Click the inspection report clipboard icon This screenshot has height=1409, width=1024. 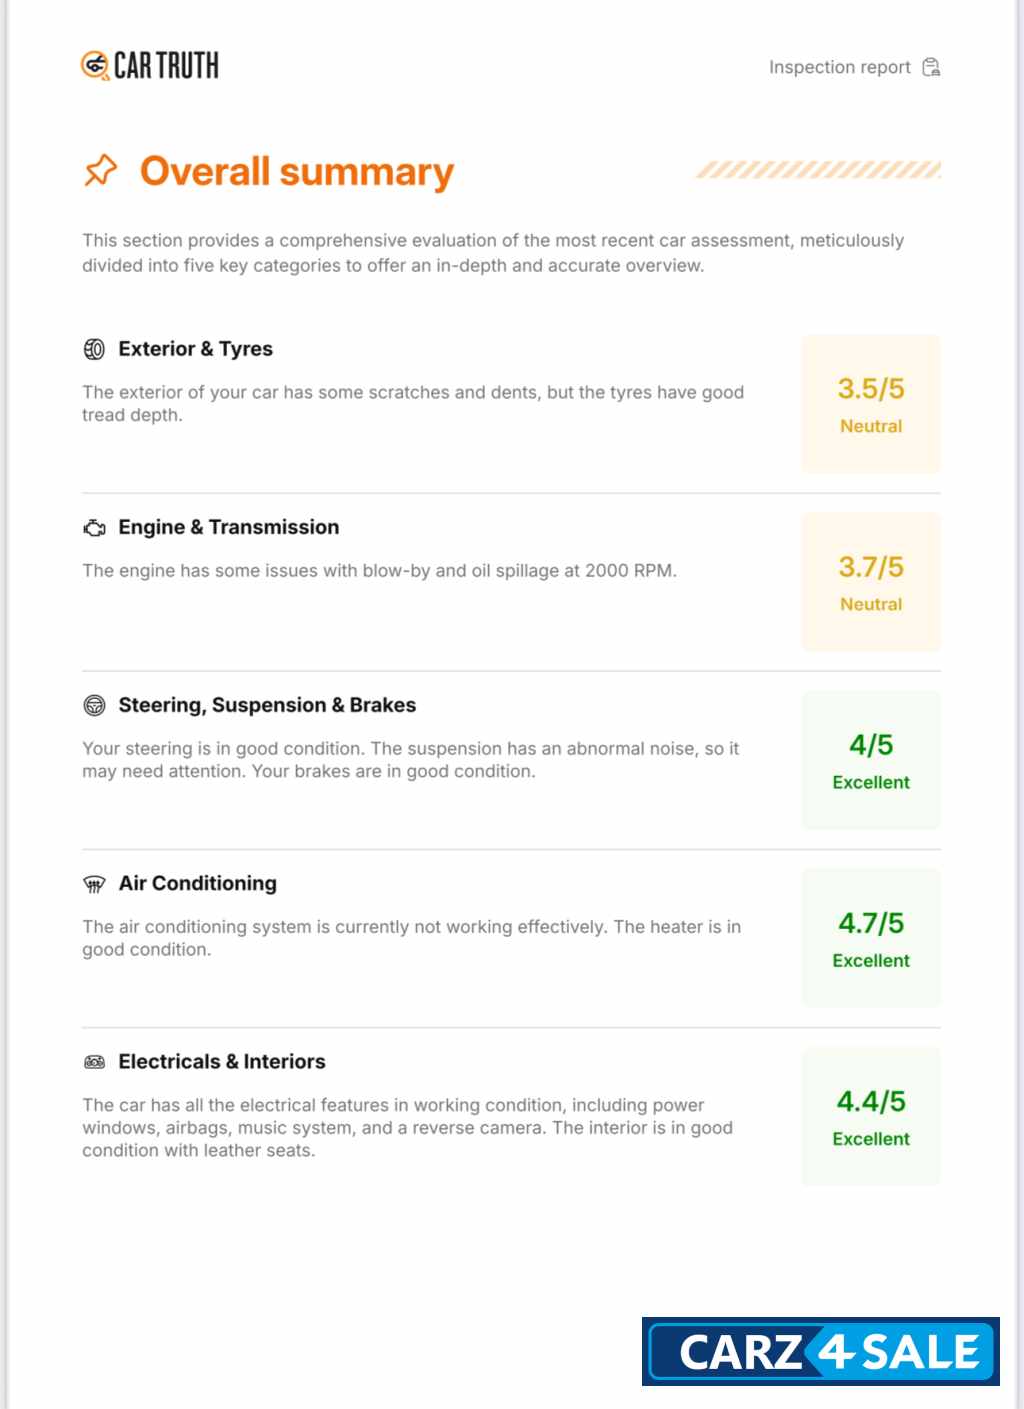click(x=931, y=67)
